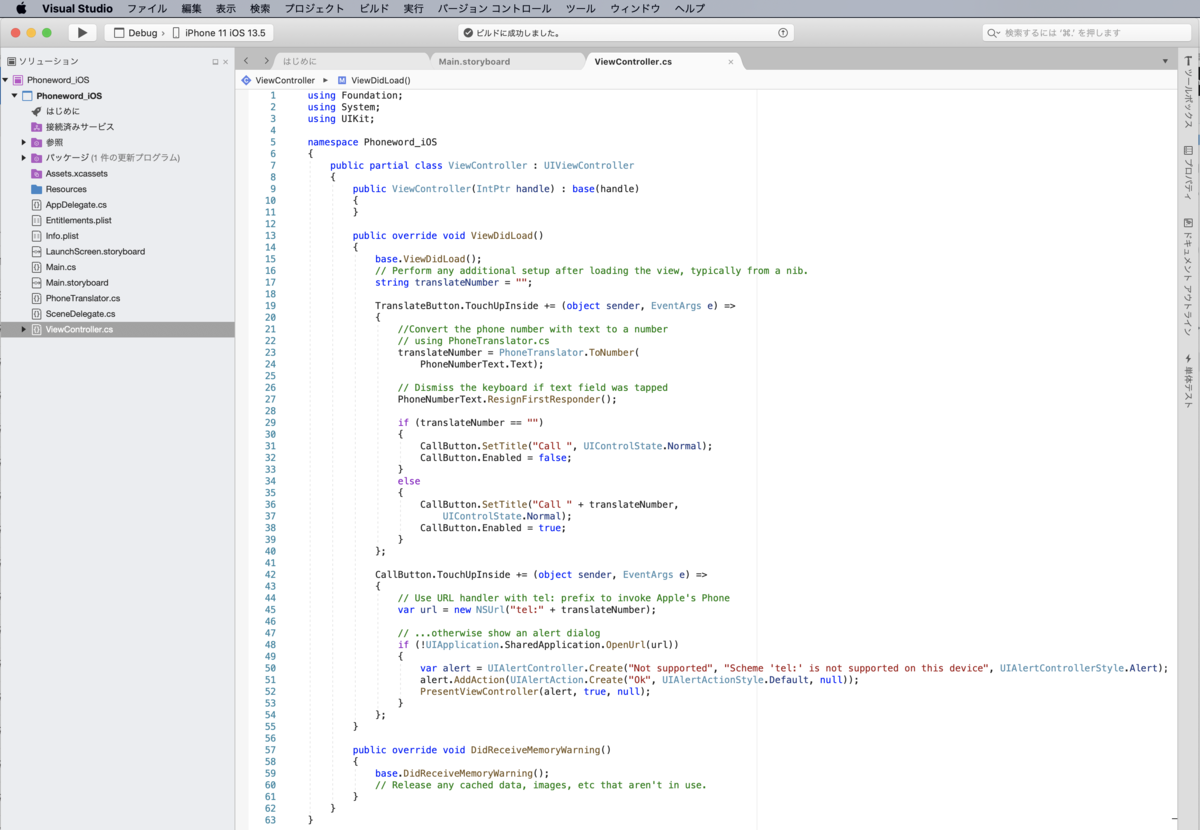
Task: Navigate back with the left arrow
Action: click(246, 61)
